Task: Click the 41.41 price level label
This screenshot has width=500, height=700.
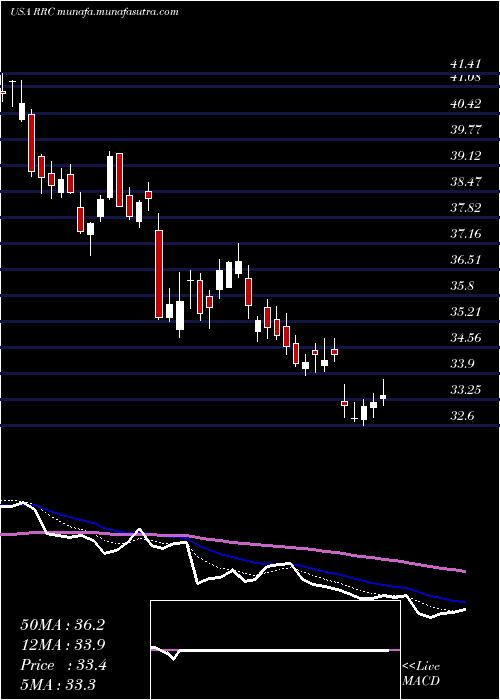Action: tap(465, 65)
